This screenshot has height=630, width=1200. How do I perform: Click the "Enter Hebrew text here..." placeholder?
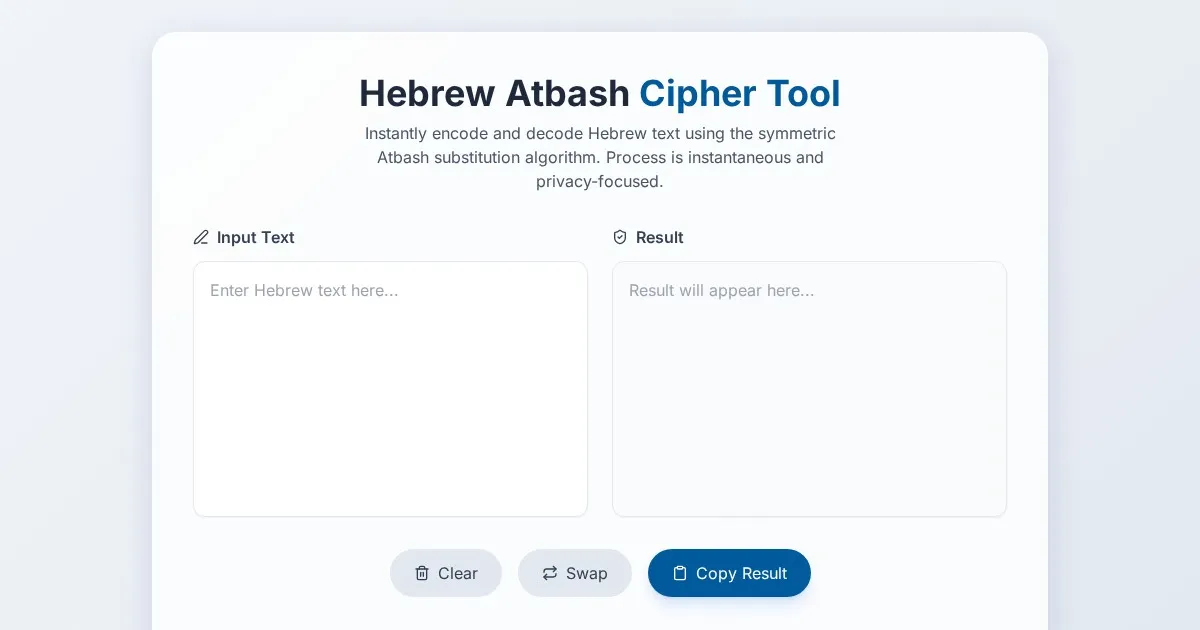click(304, 290)
